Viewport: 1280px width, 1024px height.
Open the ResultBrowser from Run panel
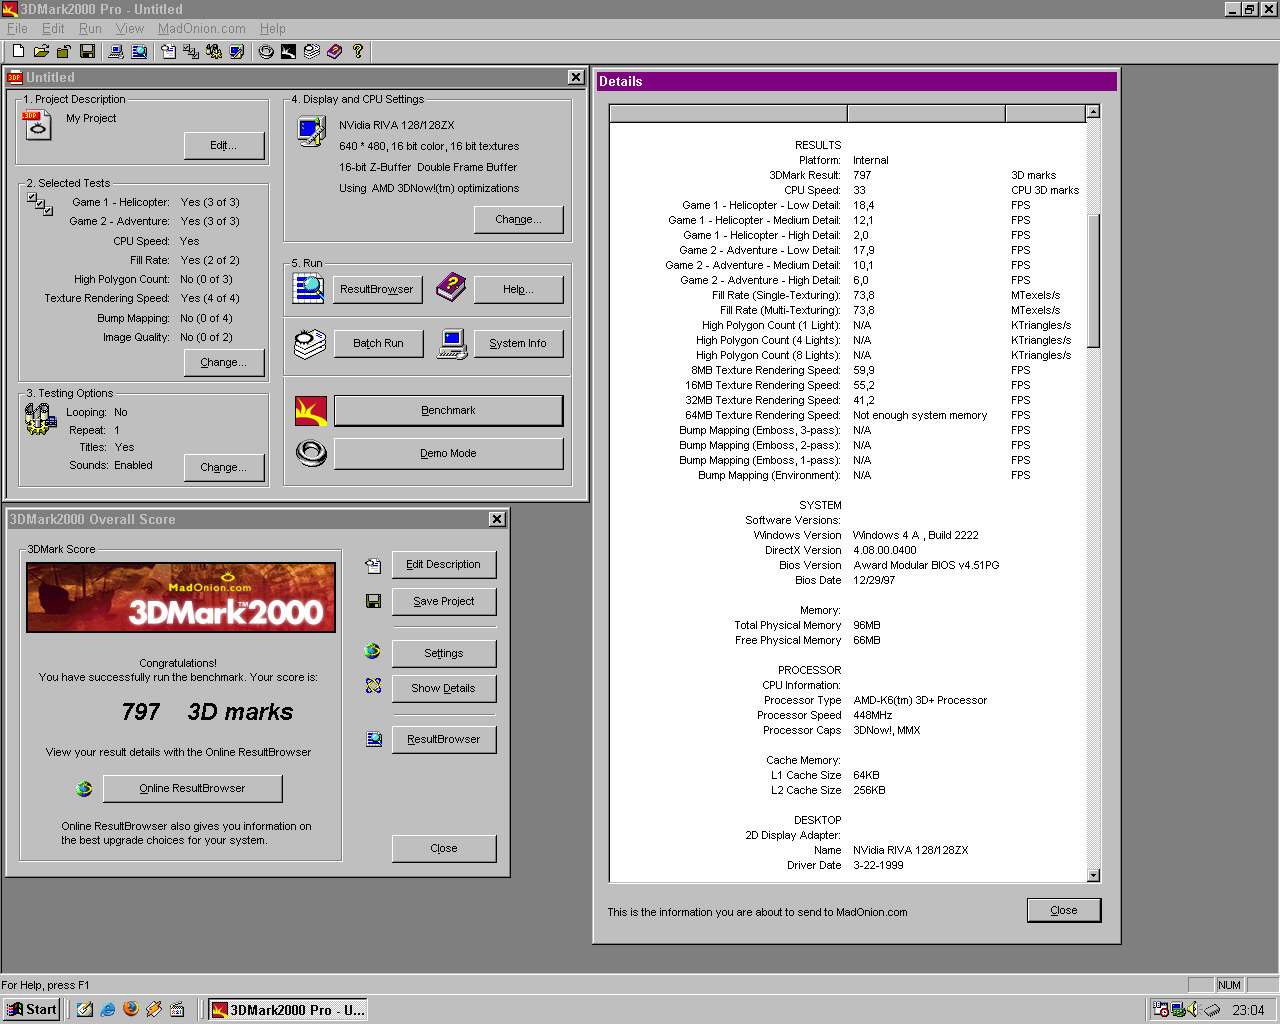coord(376,289)
